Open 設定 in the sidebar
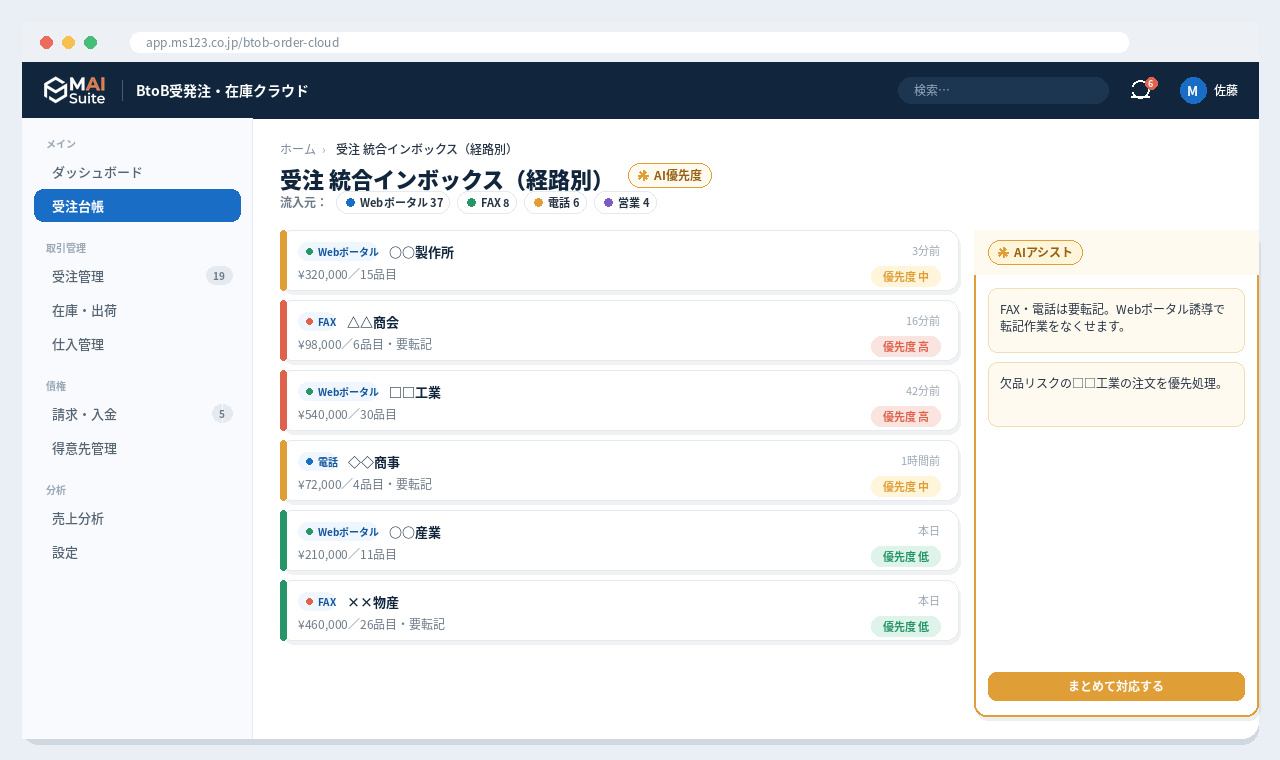 pos(137,552)
